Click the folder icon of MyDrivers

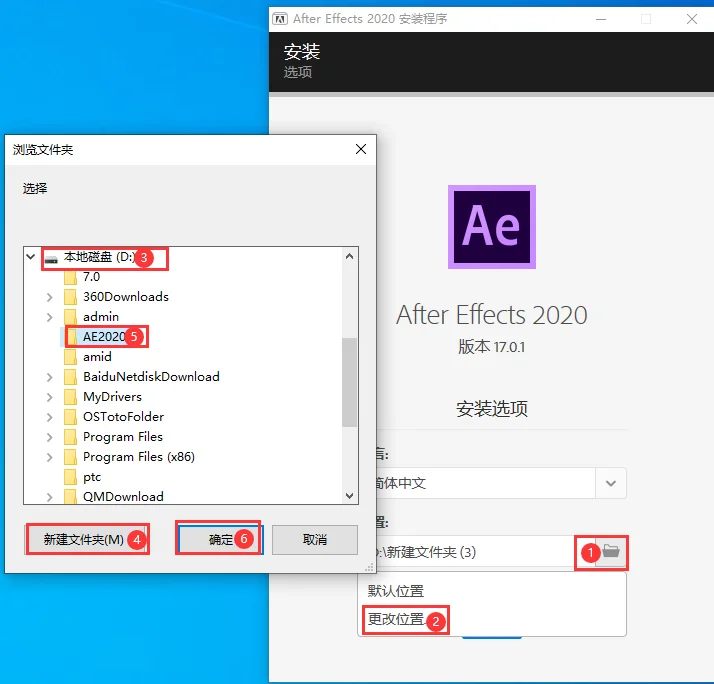pos(70,397)
